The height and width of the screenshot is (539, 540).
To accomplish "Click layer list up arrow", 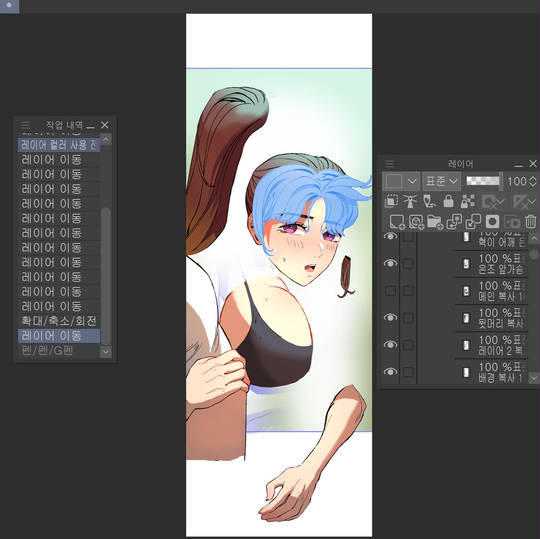I will tap(533, 238).
